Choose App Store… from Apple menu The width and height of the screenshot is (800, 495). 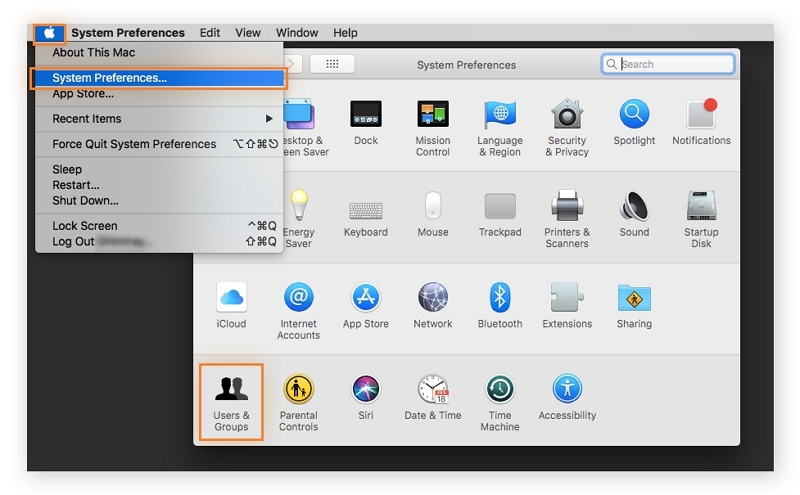[159, 94]
